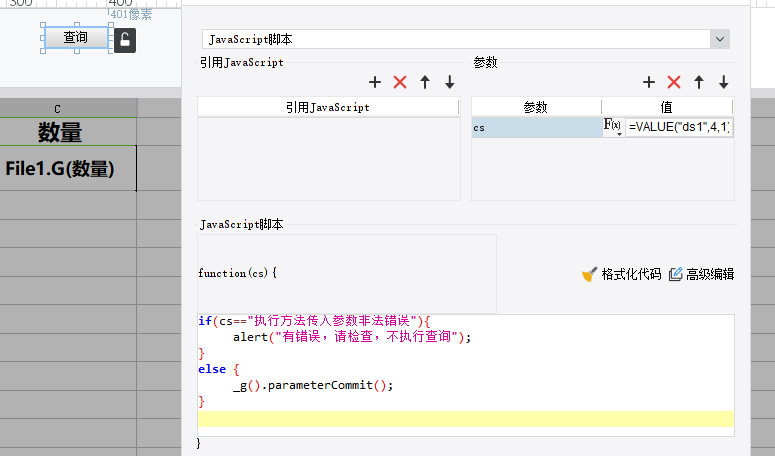Remove the selected parameter with red X

coord(674,82)
